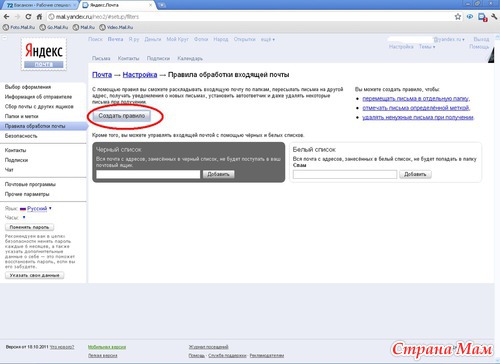Open the Часы dropdown arrow
Screen dimensions: 500x364
click(24, 217)
